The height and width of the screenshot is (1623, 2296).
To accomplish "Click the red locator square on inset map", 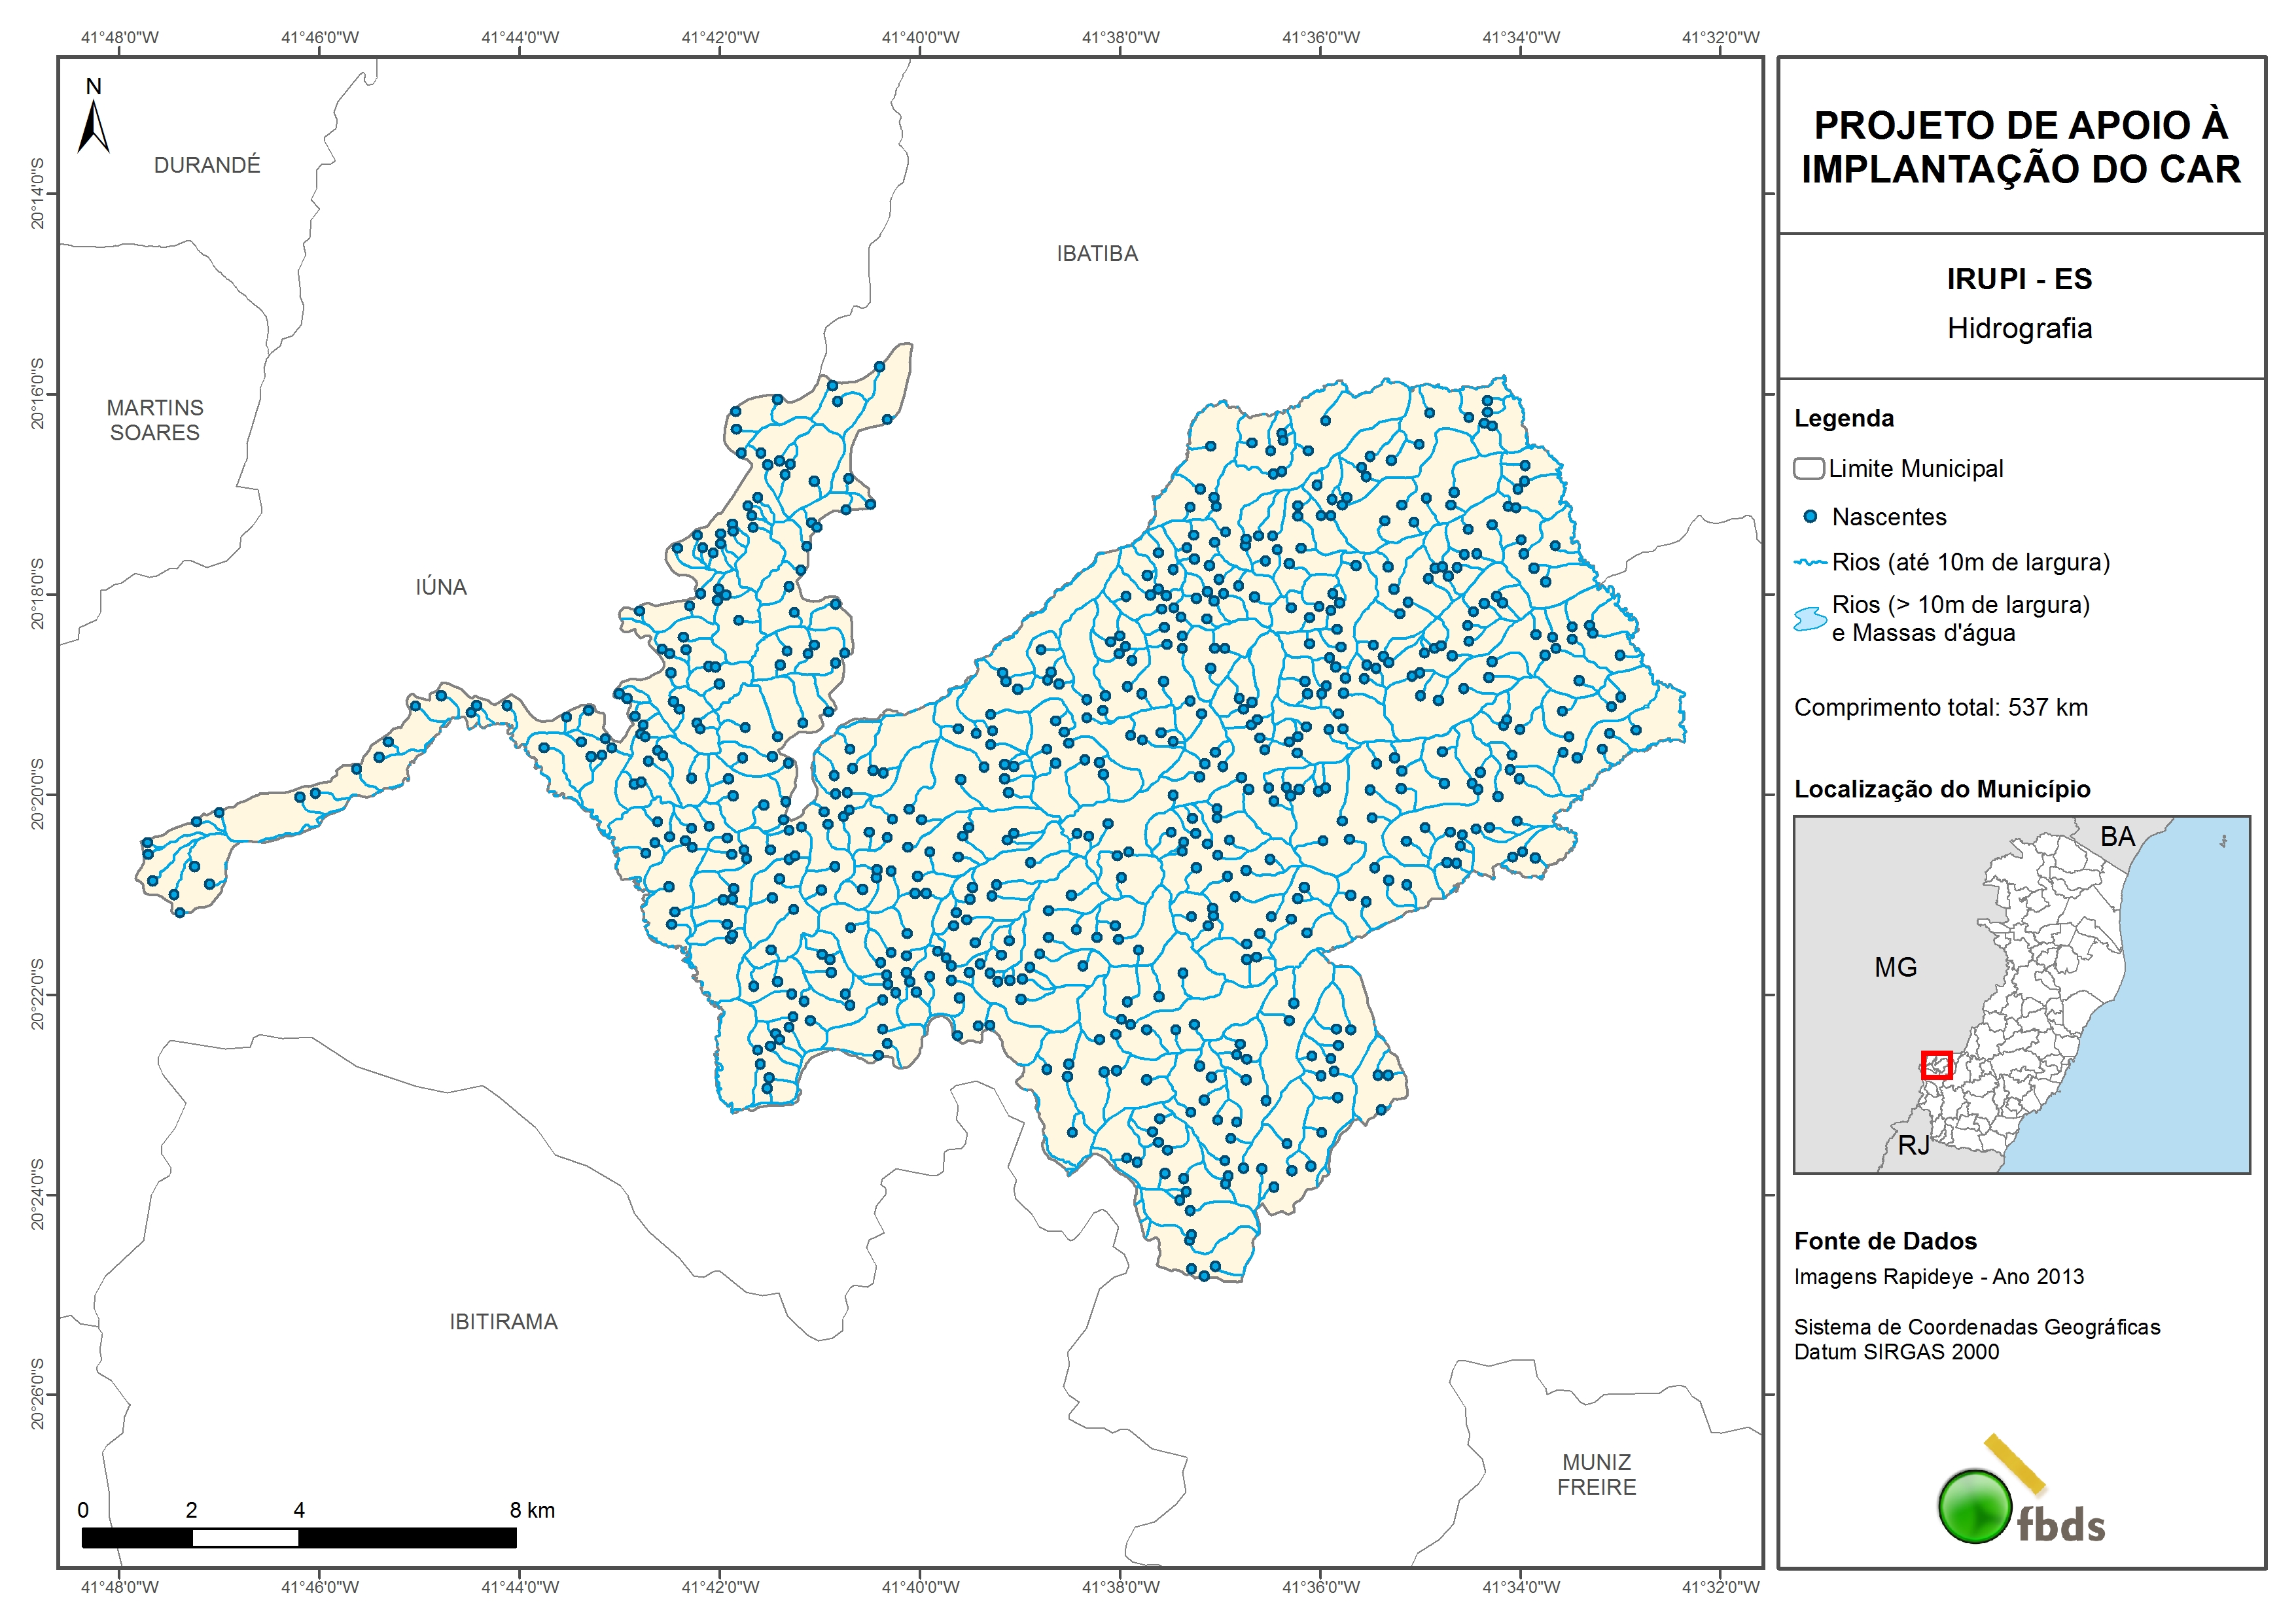I will pyautogui.click(x=1936, y=1065).
